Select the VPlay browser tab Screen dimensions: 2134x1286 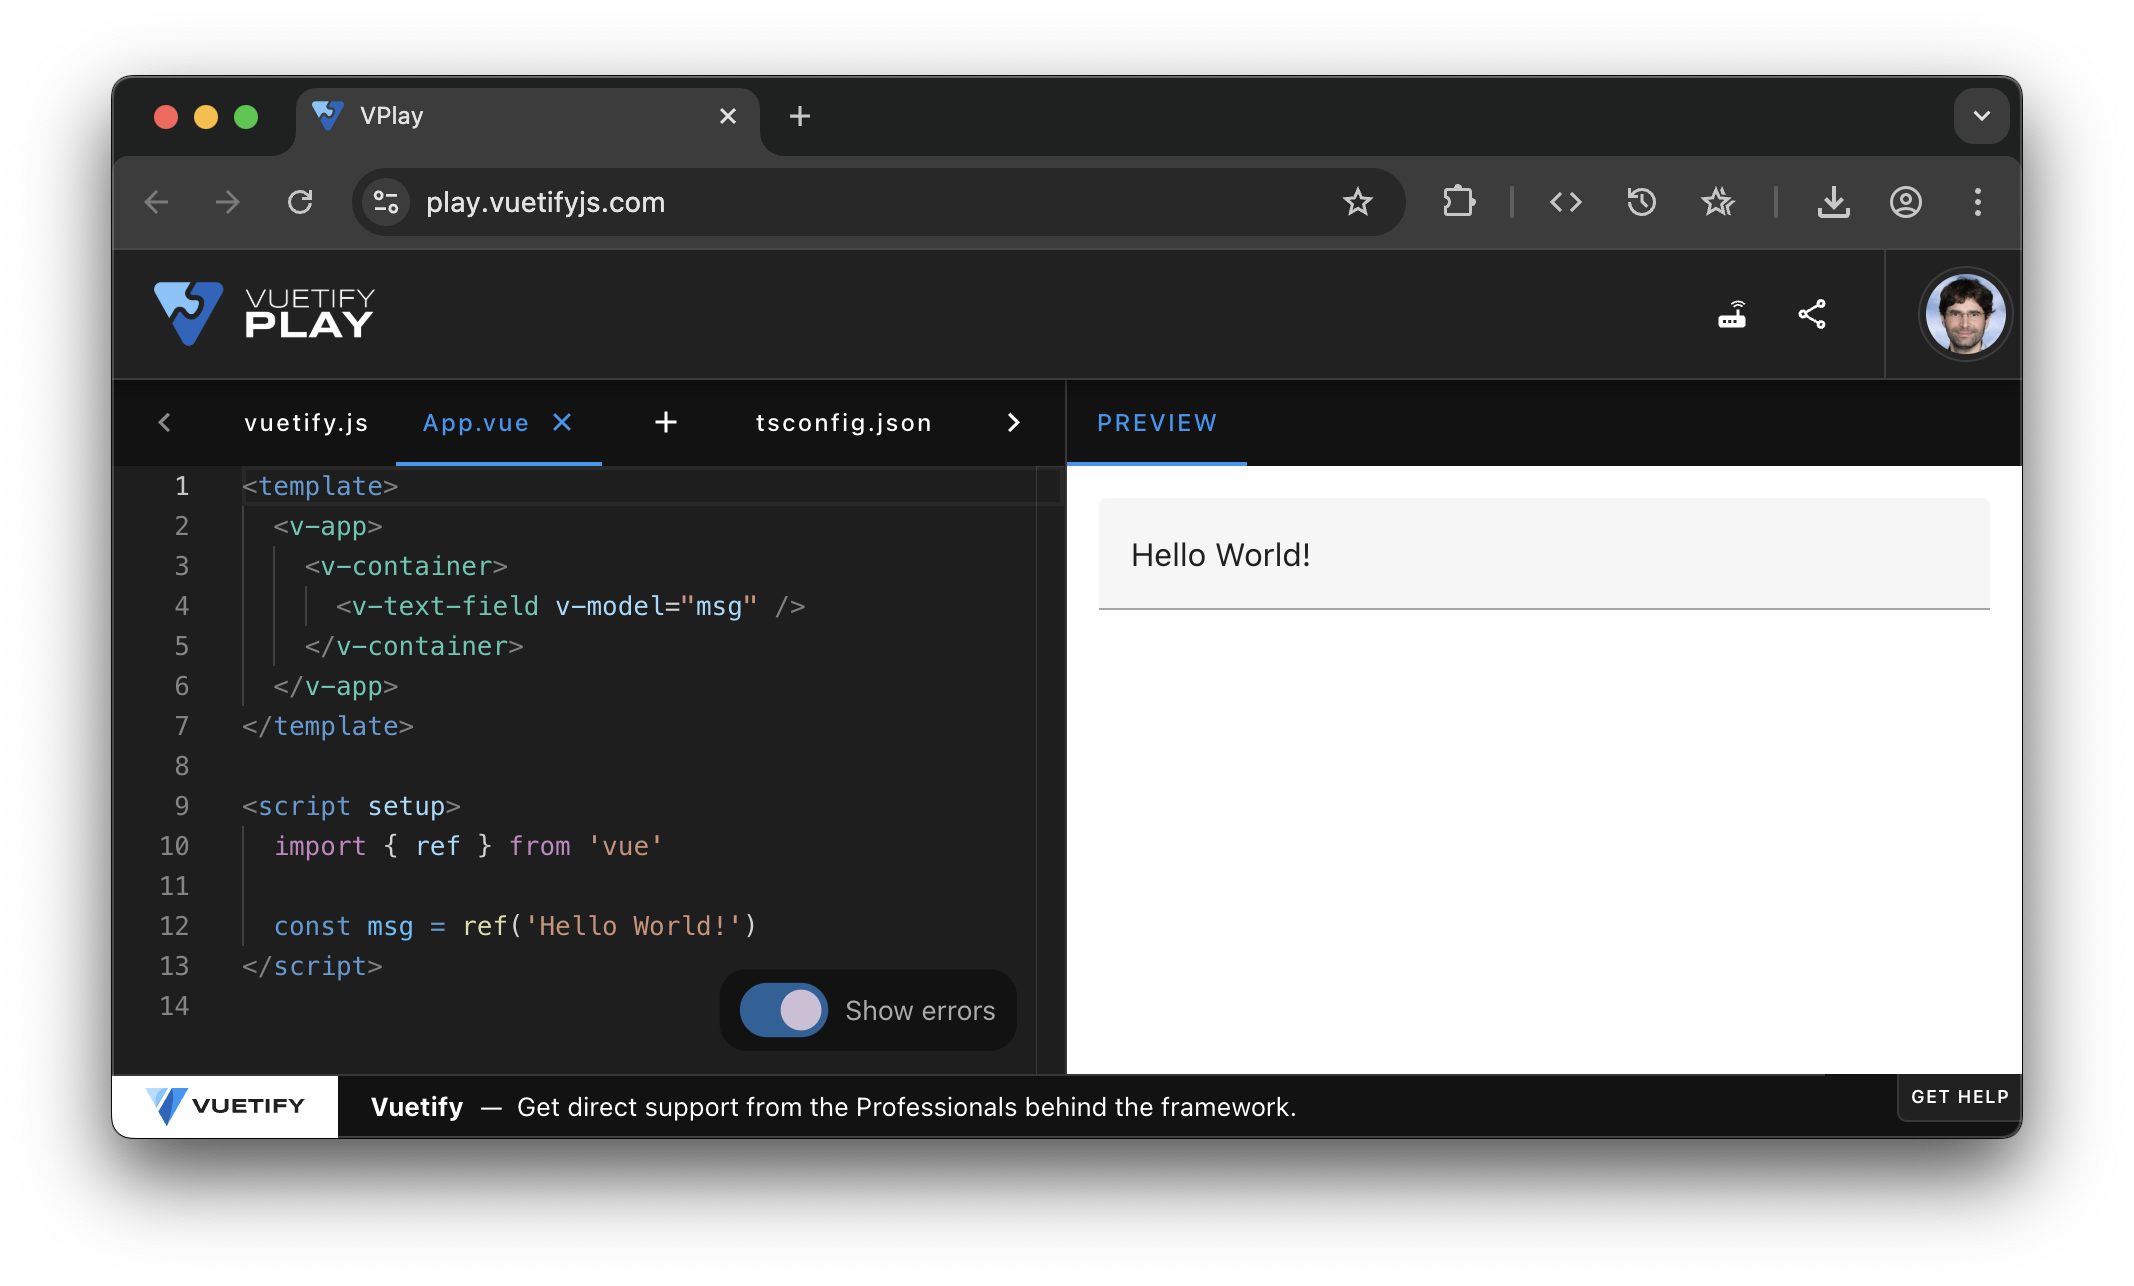pyautogui.click(x=528, y=116)
